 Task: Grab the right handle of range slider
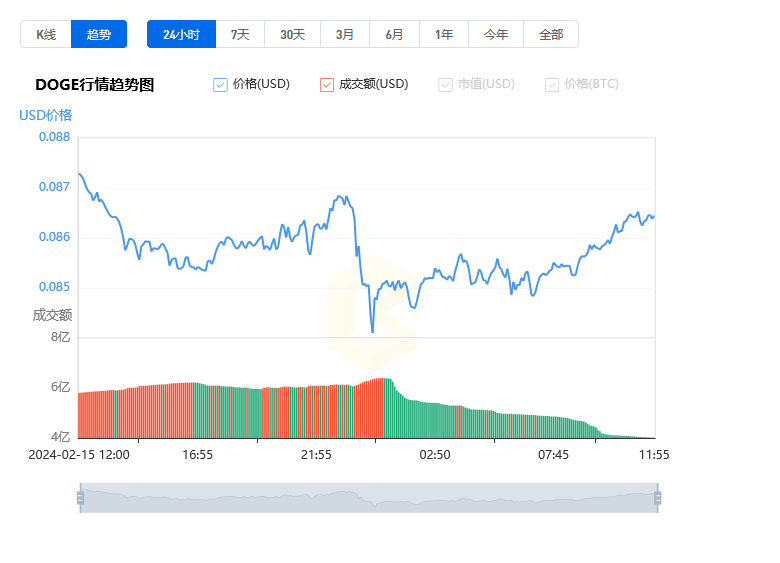[x=658, y=498]
